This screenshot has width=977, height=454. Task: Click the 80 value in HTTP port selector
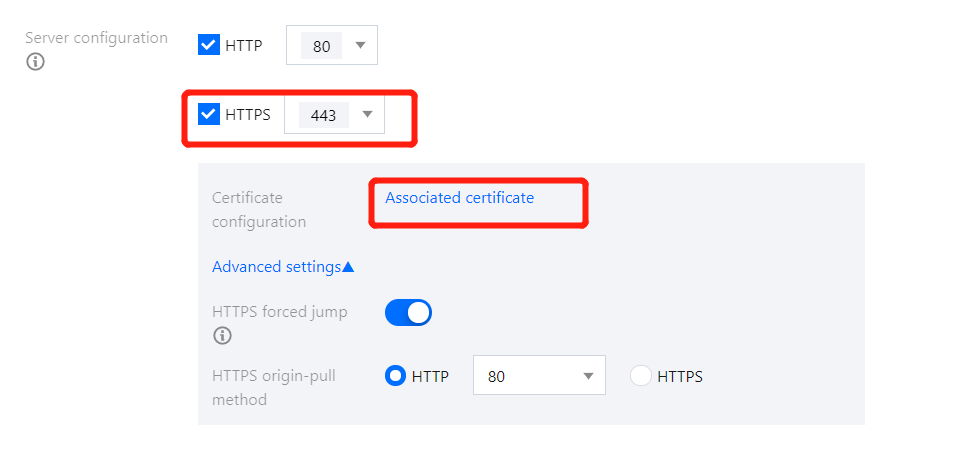[321, 46]
